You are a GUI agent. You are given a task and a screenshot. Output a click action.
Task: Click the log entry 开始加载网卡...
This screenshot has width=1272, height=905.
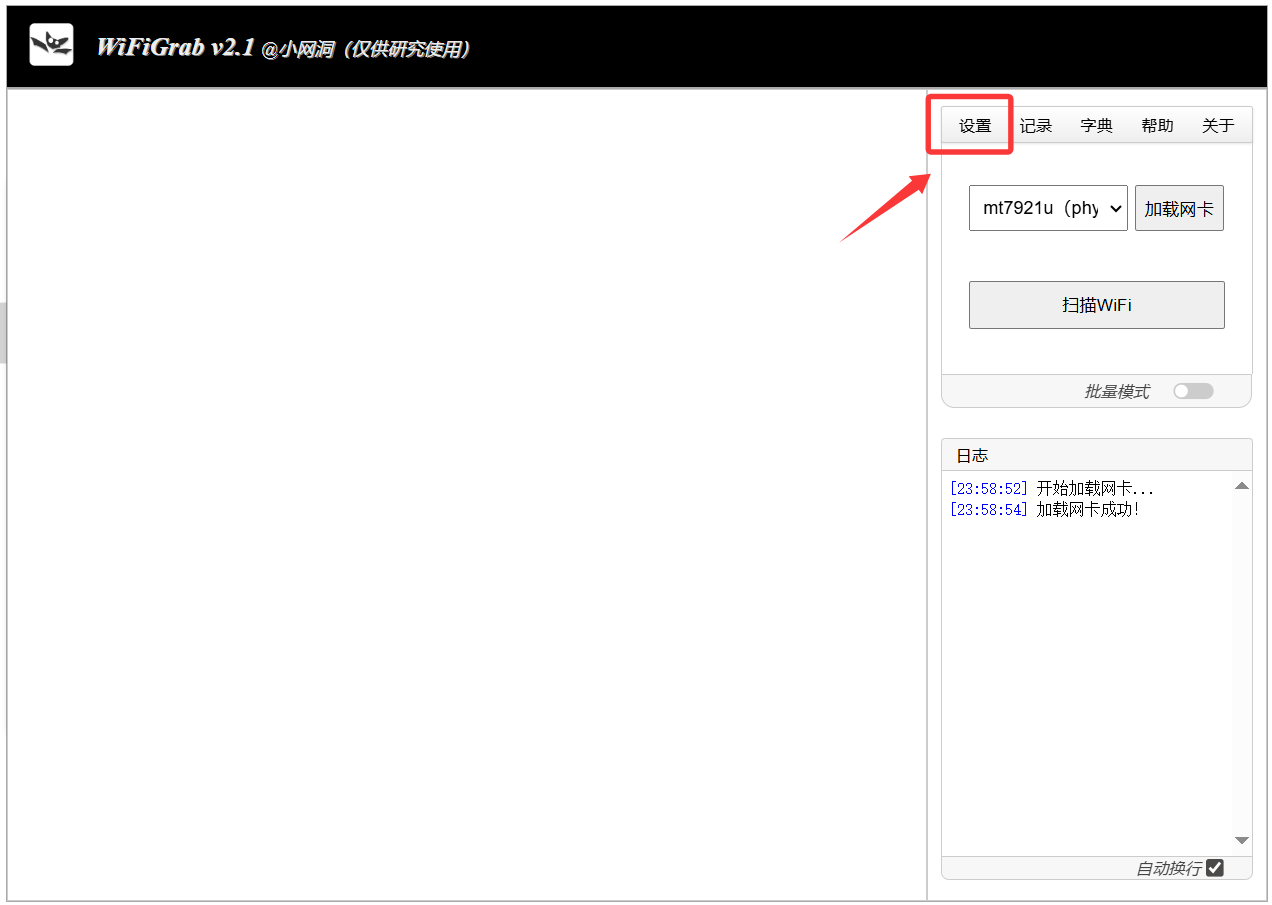[1095, 489]
